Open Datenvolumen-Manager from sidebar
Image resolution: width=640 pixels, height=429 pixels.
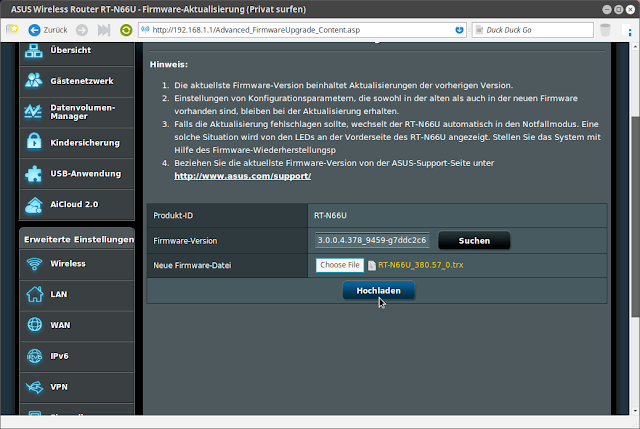click(77, 112)
